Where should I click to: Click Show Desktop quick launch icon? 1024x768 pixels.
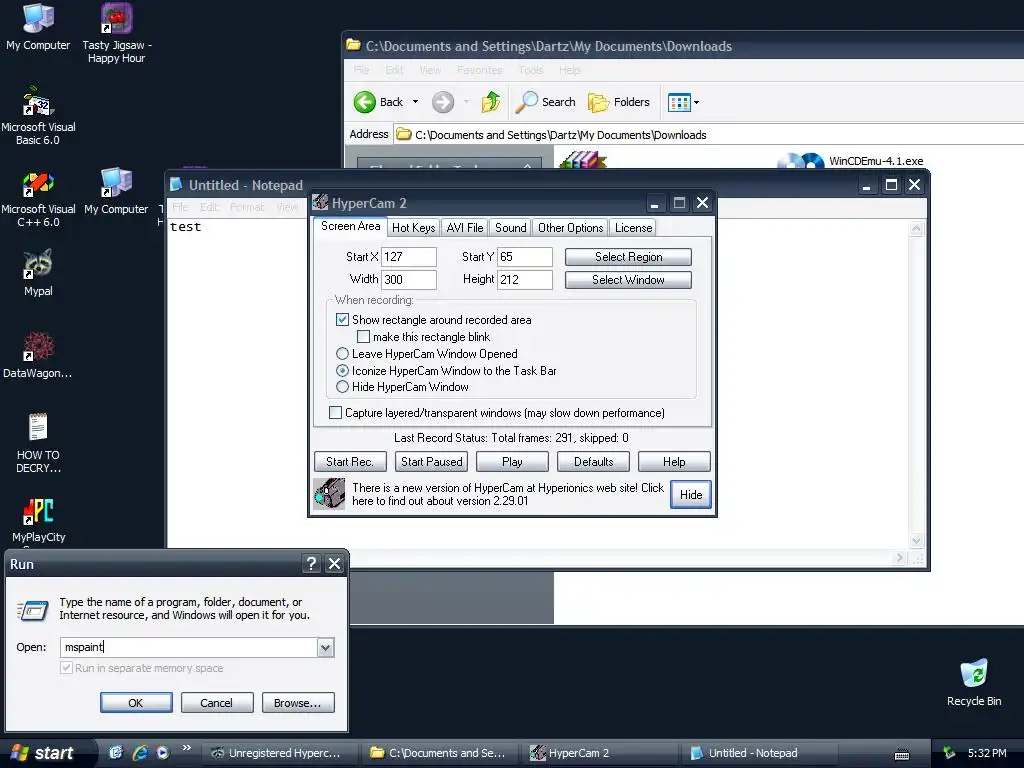[x=116, y=752]
